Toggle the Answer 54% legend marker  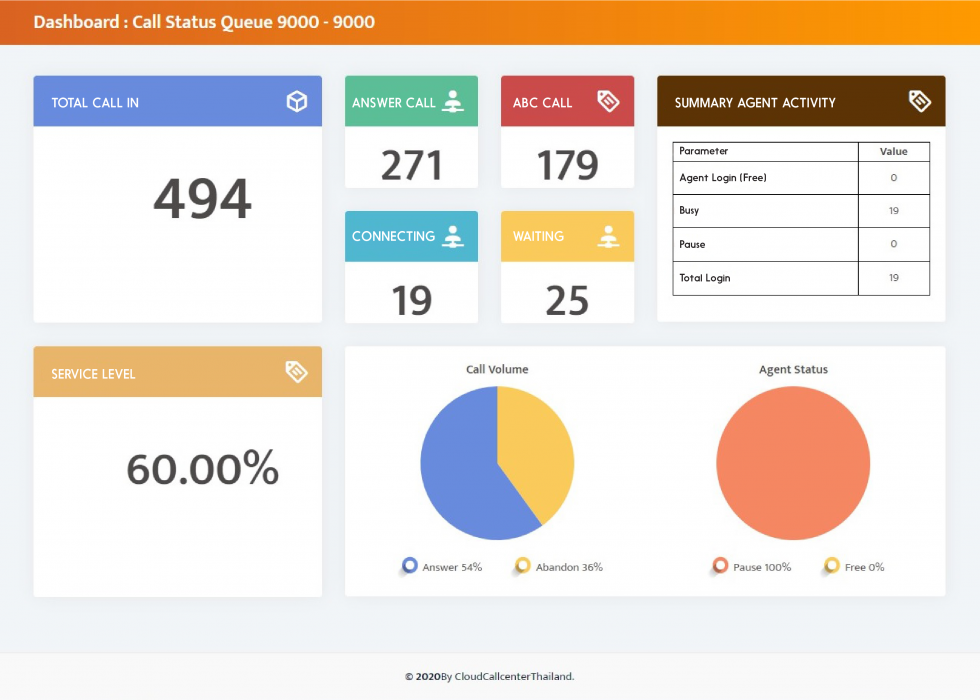tap(410, 566)
